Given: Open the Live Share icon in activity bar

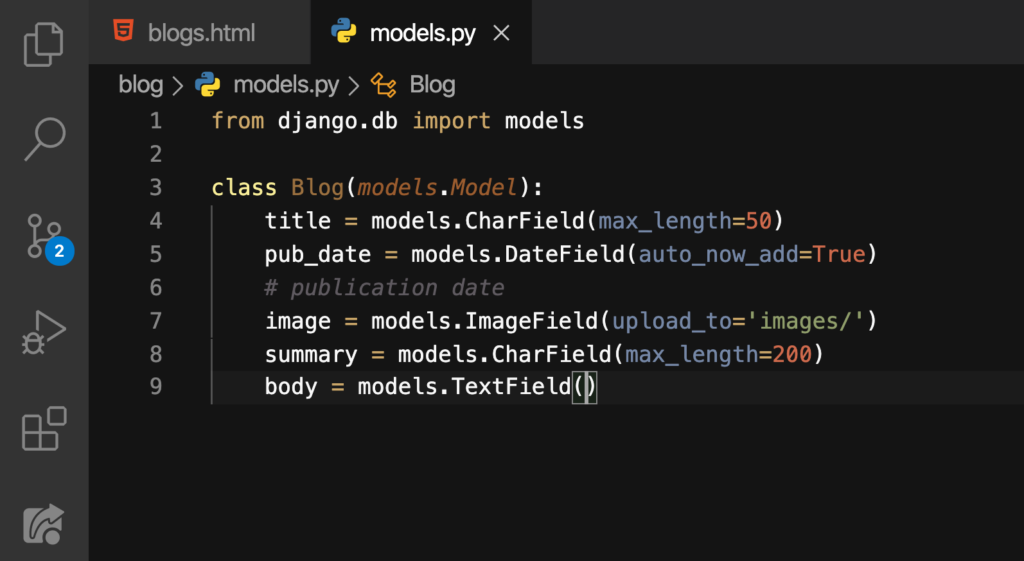Looking at the screenshot, I should click(x=44, y=524).
